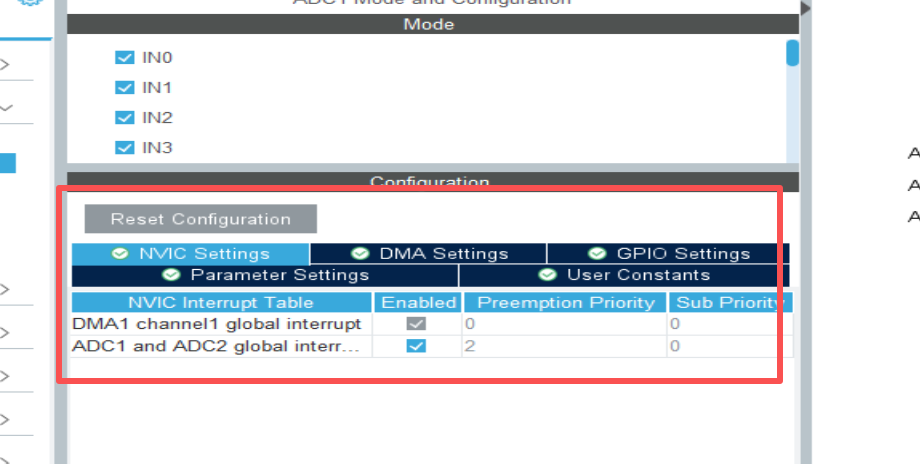Click the panel collapse arrow at top right
Screen dimensions: 920x464
coord(805,8)
